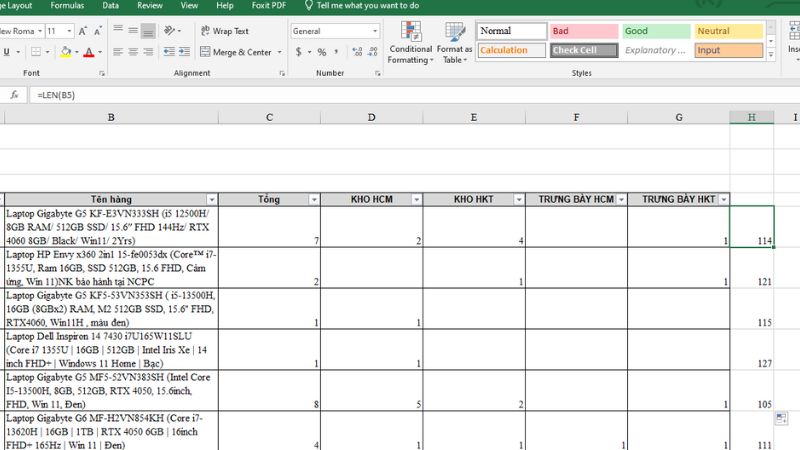Apply the Check Cell style
The height and width of the screenshot is (450, 800).
[584, 51]
